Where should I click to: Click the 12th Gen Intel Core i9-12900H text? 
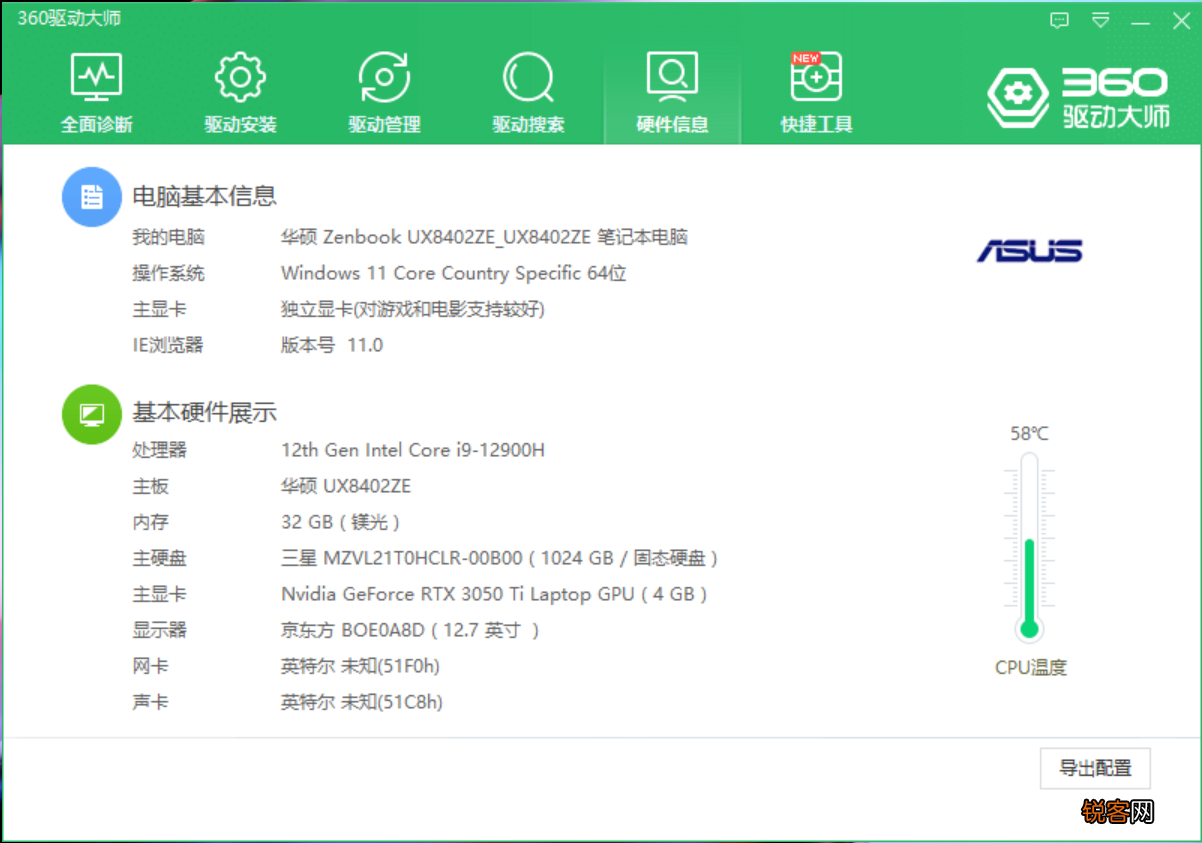pos(413,450)
